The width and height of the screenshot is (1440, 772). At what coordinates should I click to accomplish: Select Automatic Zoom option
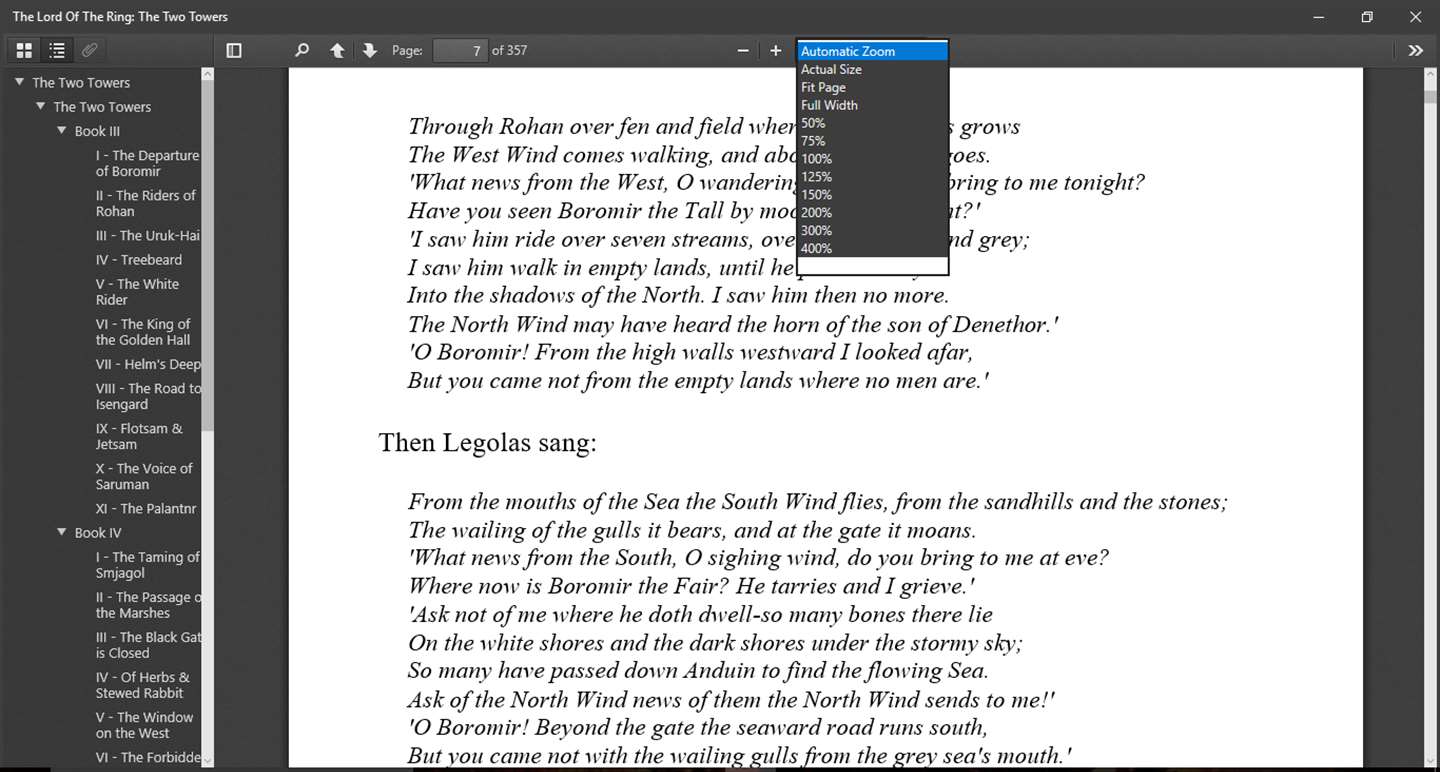[848, 51]
